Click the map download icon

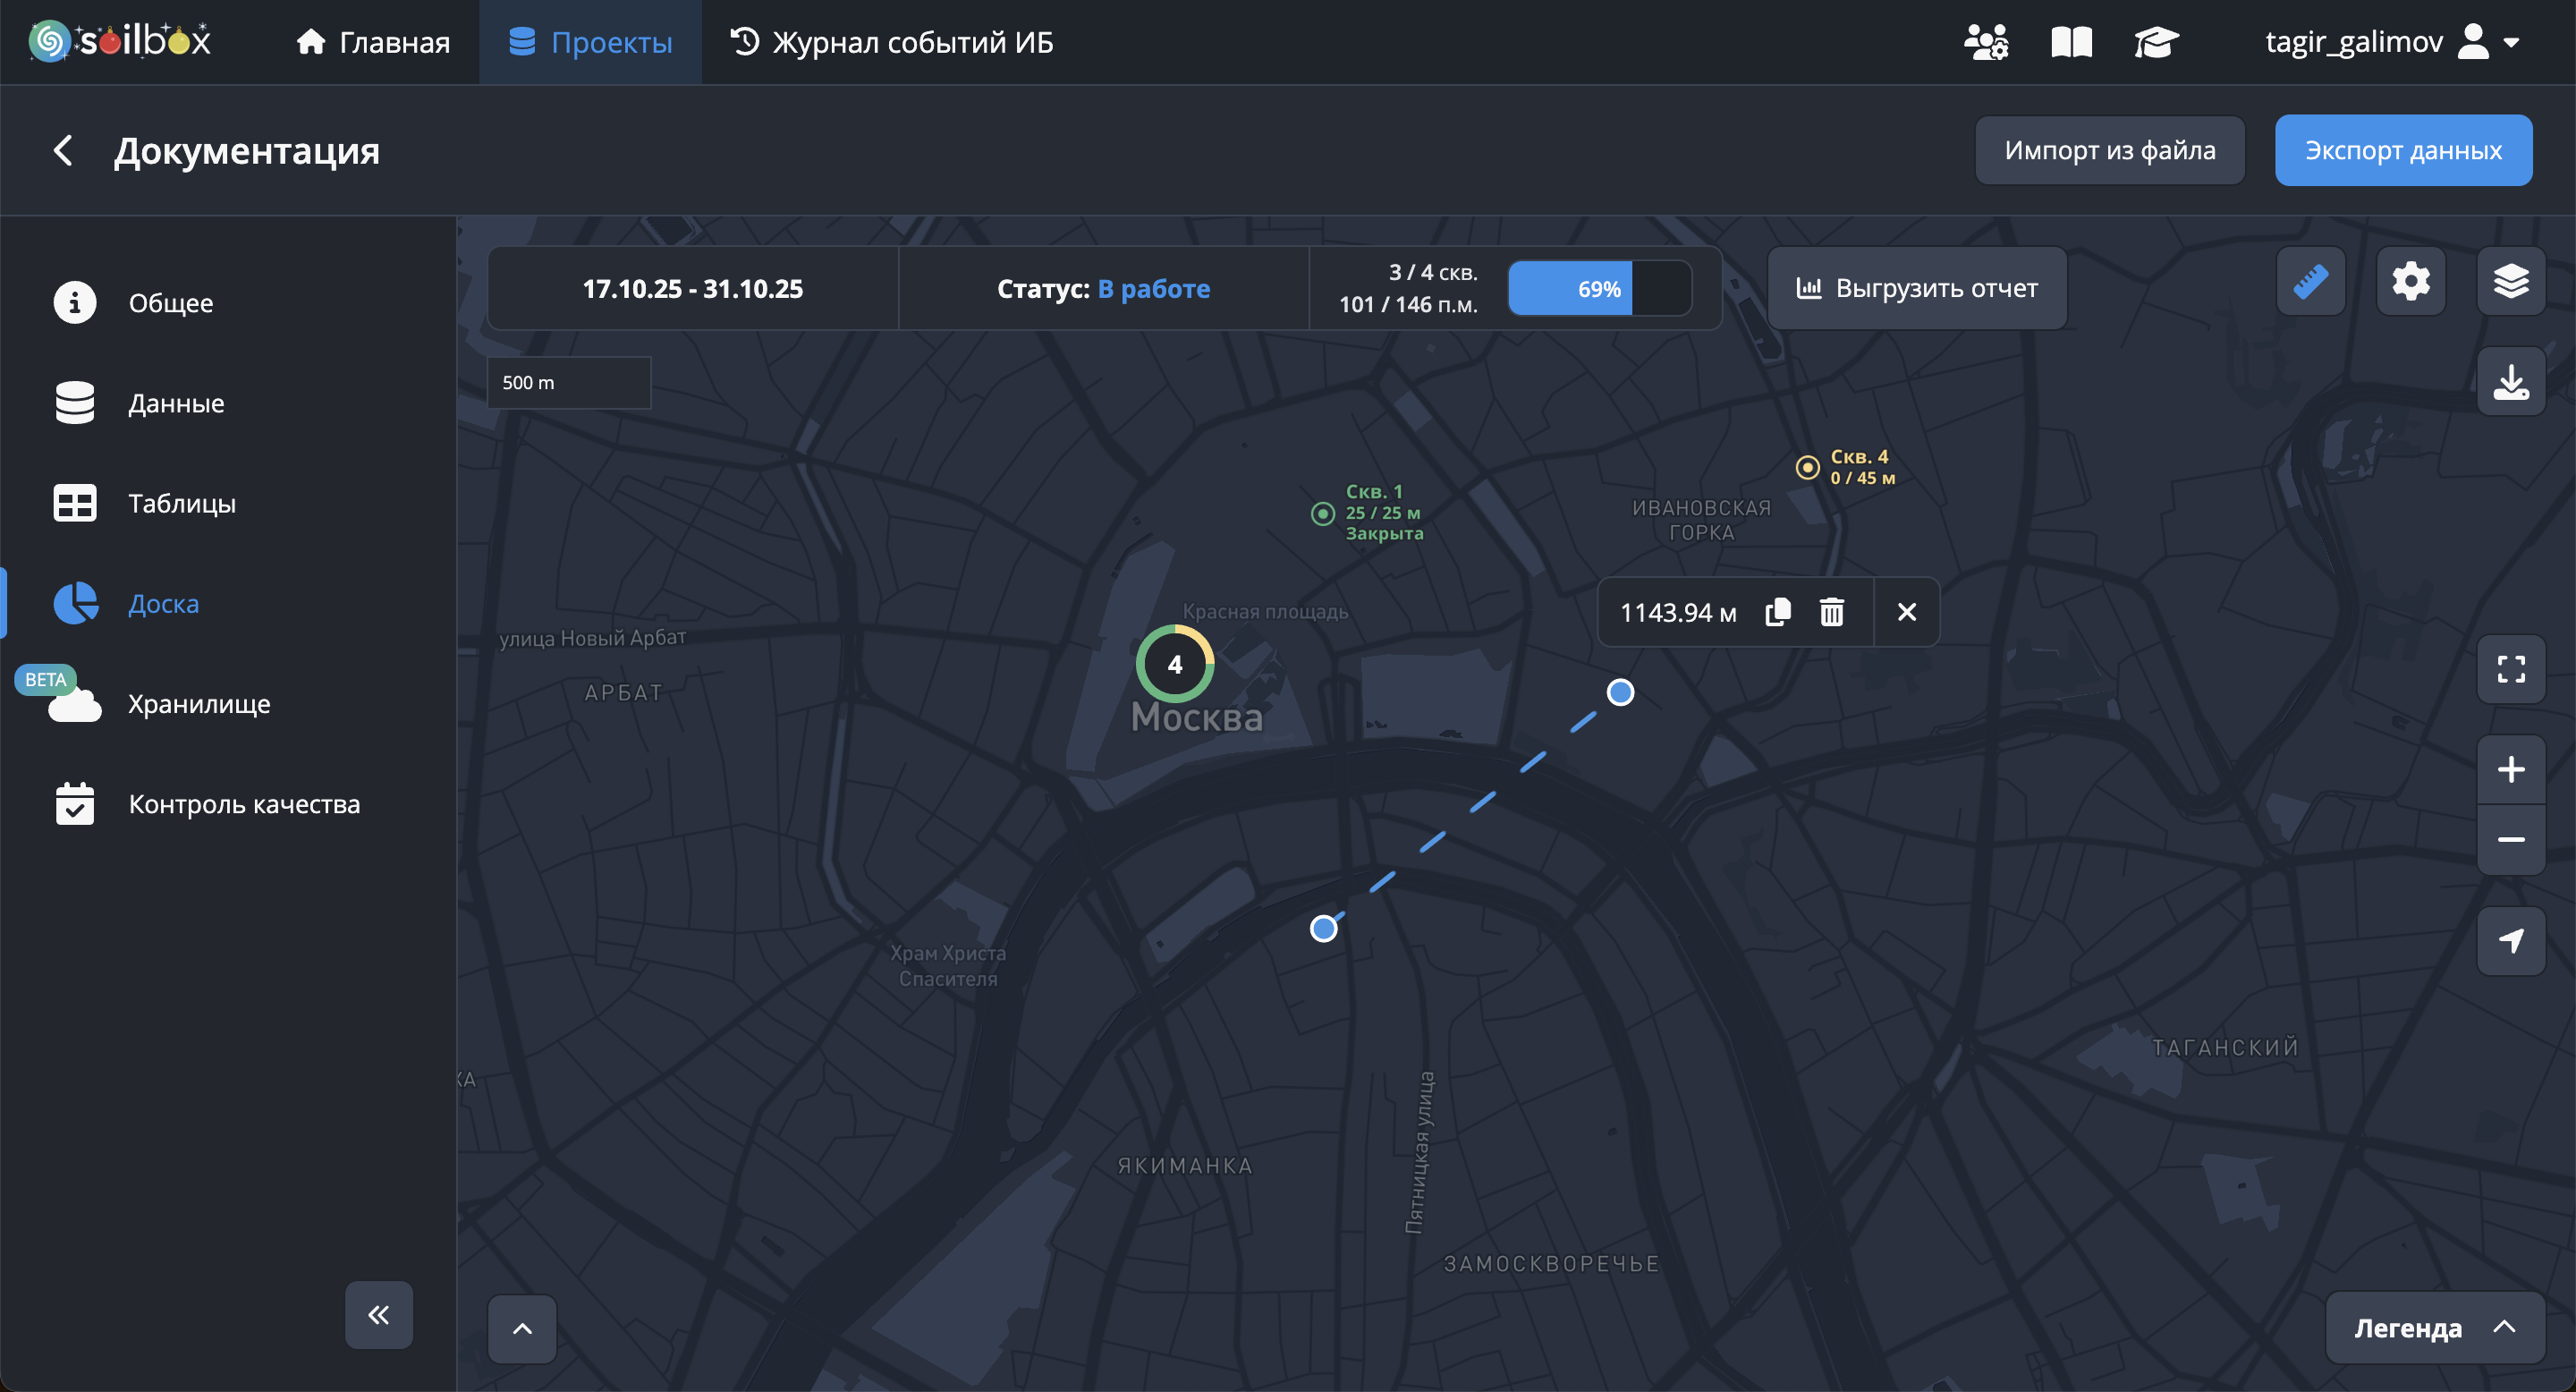[x=2510, y=382]
